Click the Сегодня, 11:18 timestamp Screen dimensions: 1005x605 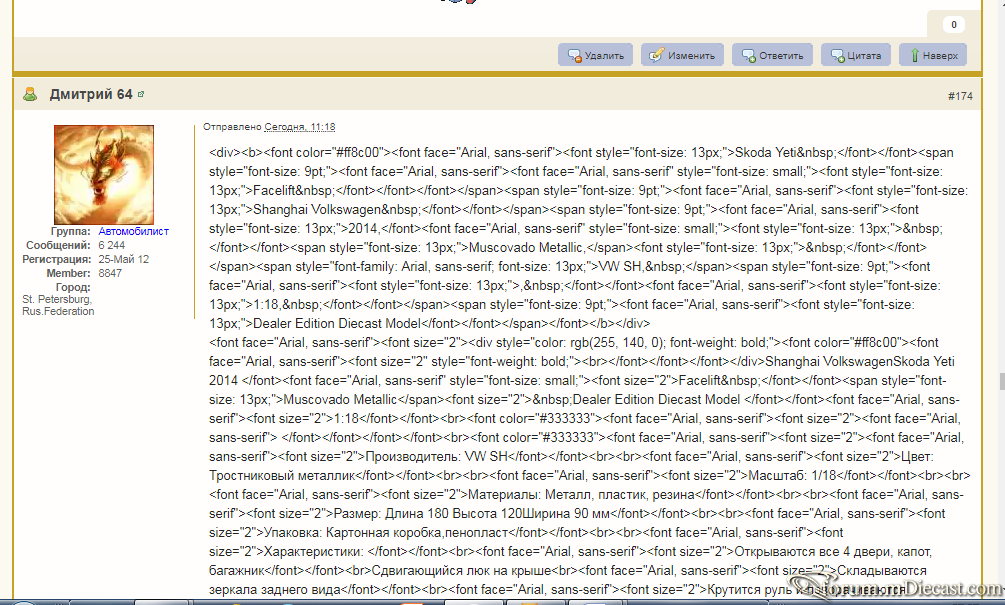(300, 127)
